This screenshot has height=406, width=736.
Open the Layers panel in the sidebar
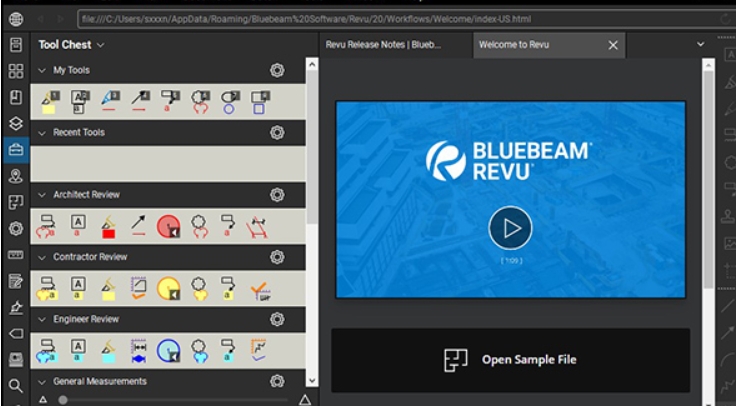point(15,124)
